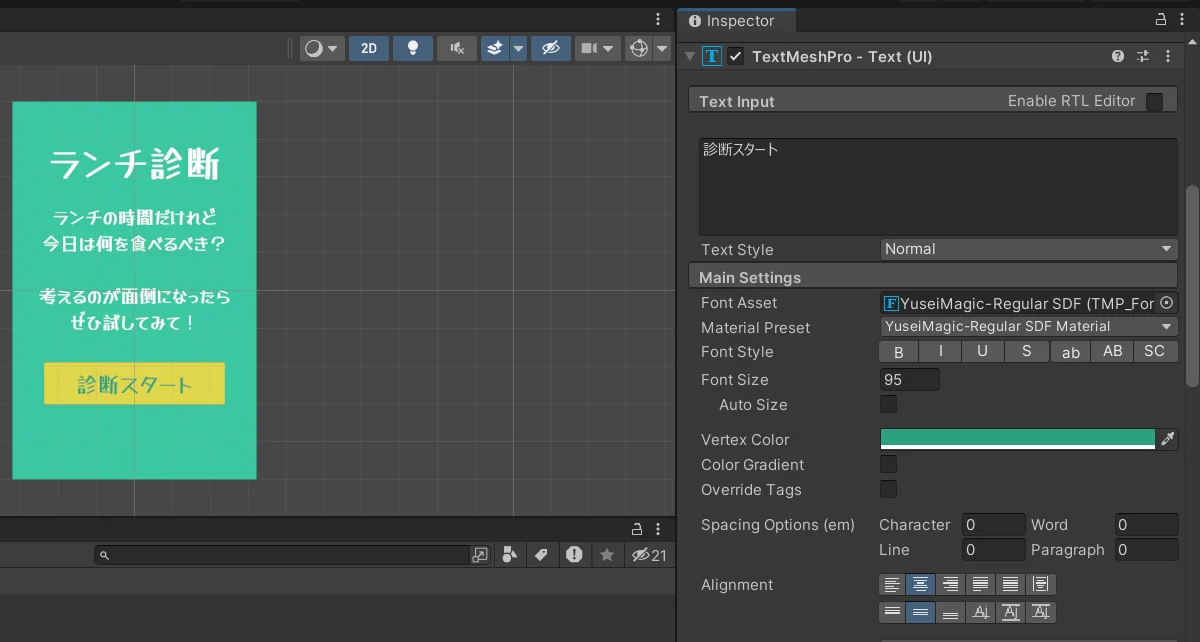The width and height of the screenshot is (1200, 642).
Task: Click the Project panel search field
Action: (x=282, y=555)
